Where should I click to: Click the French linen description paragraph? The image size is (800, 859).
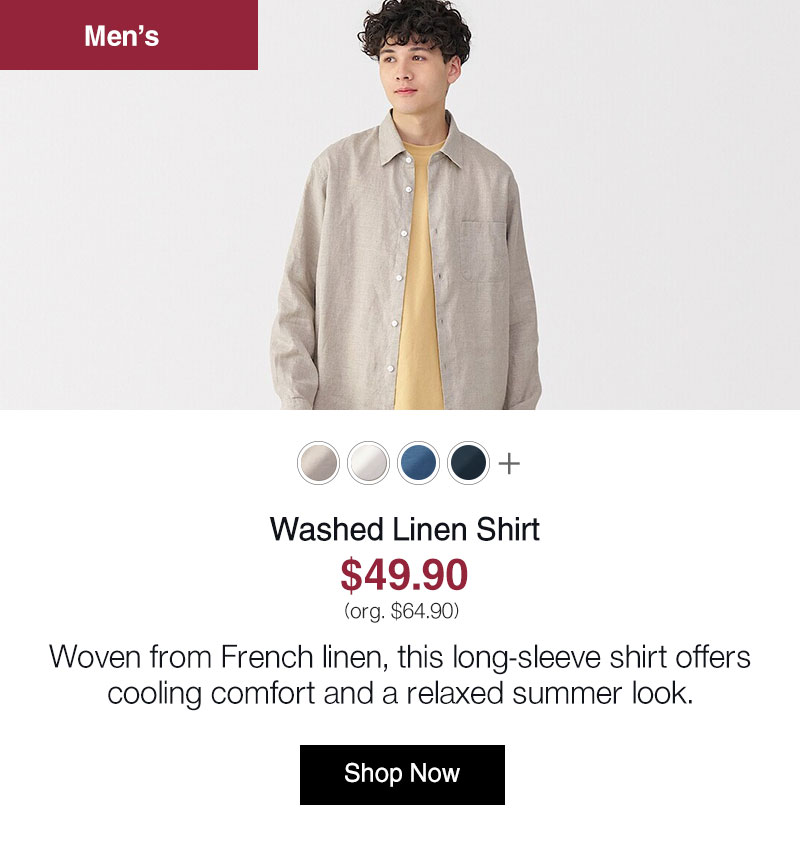(400, 675)
